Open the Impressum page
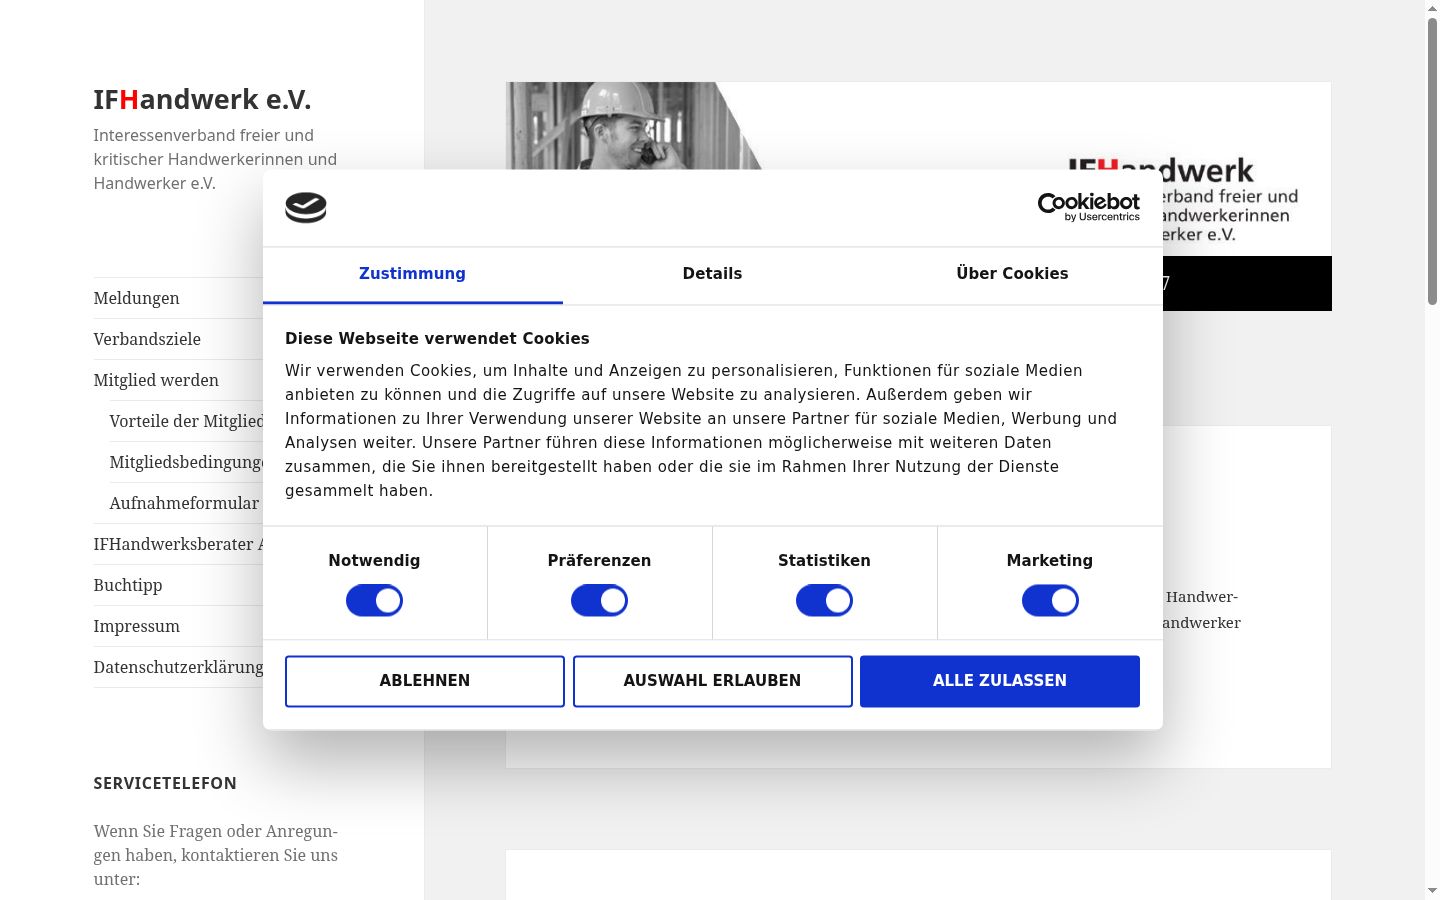Viewport: 1440px width, 900px height. 137,626
